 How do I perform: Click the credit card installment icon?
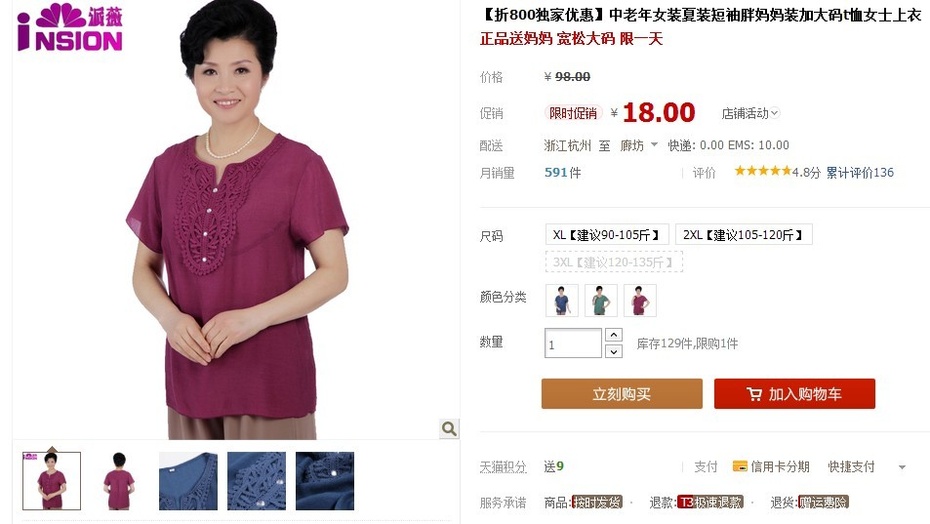740,466
